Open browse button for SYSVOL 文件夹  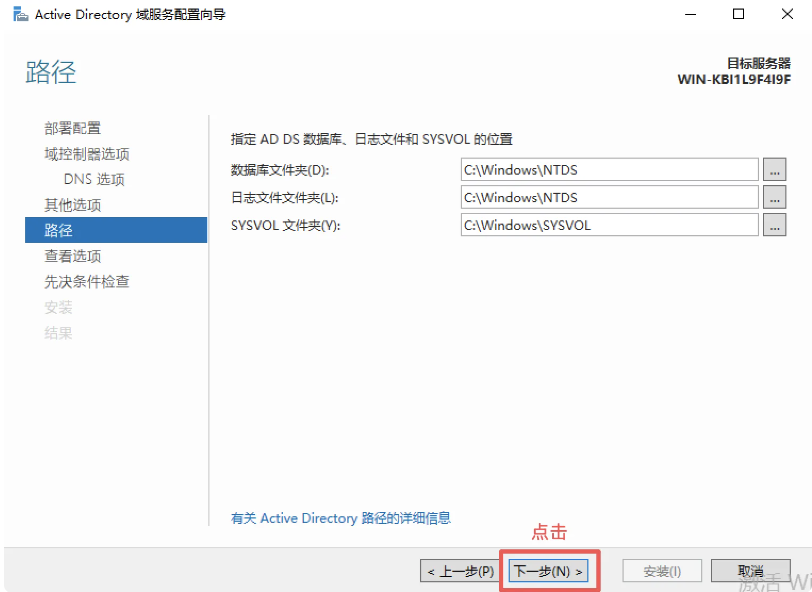coord(774,225)
